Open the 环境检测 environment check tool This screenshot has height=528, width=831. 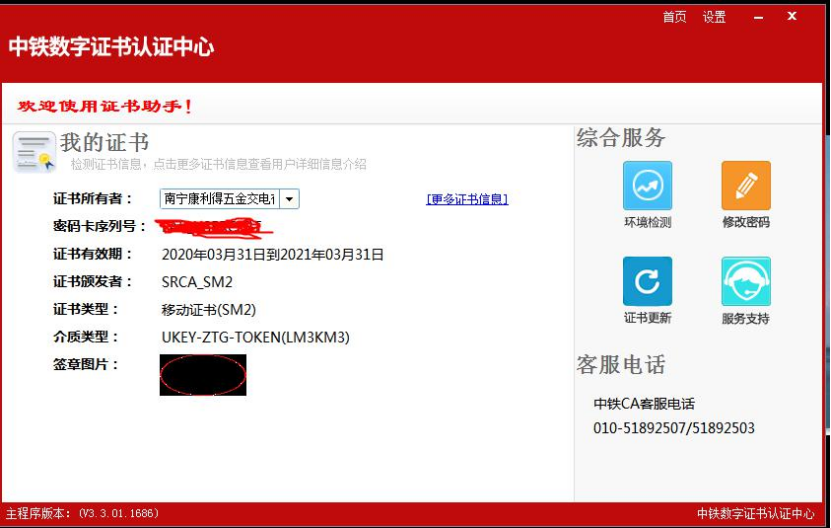point(647,186)
